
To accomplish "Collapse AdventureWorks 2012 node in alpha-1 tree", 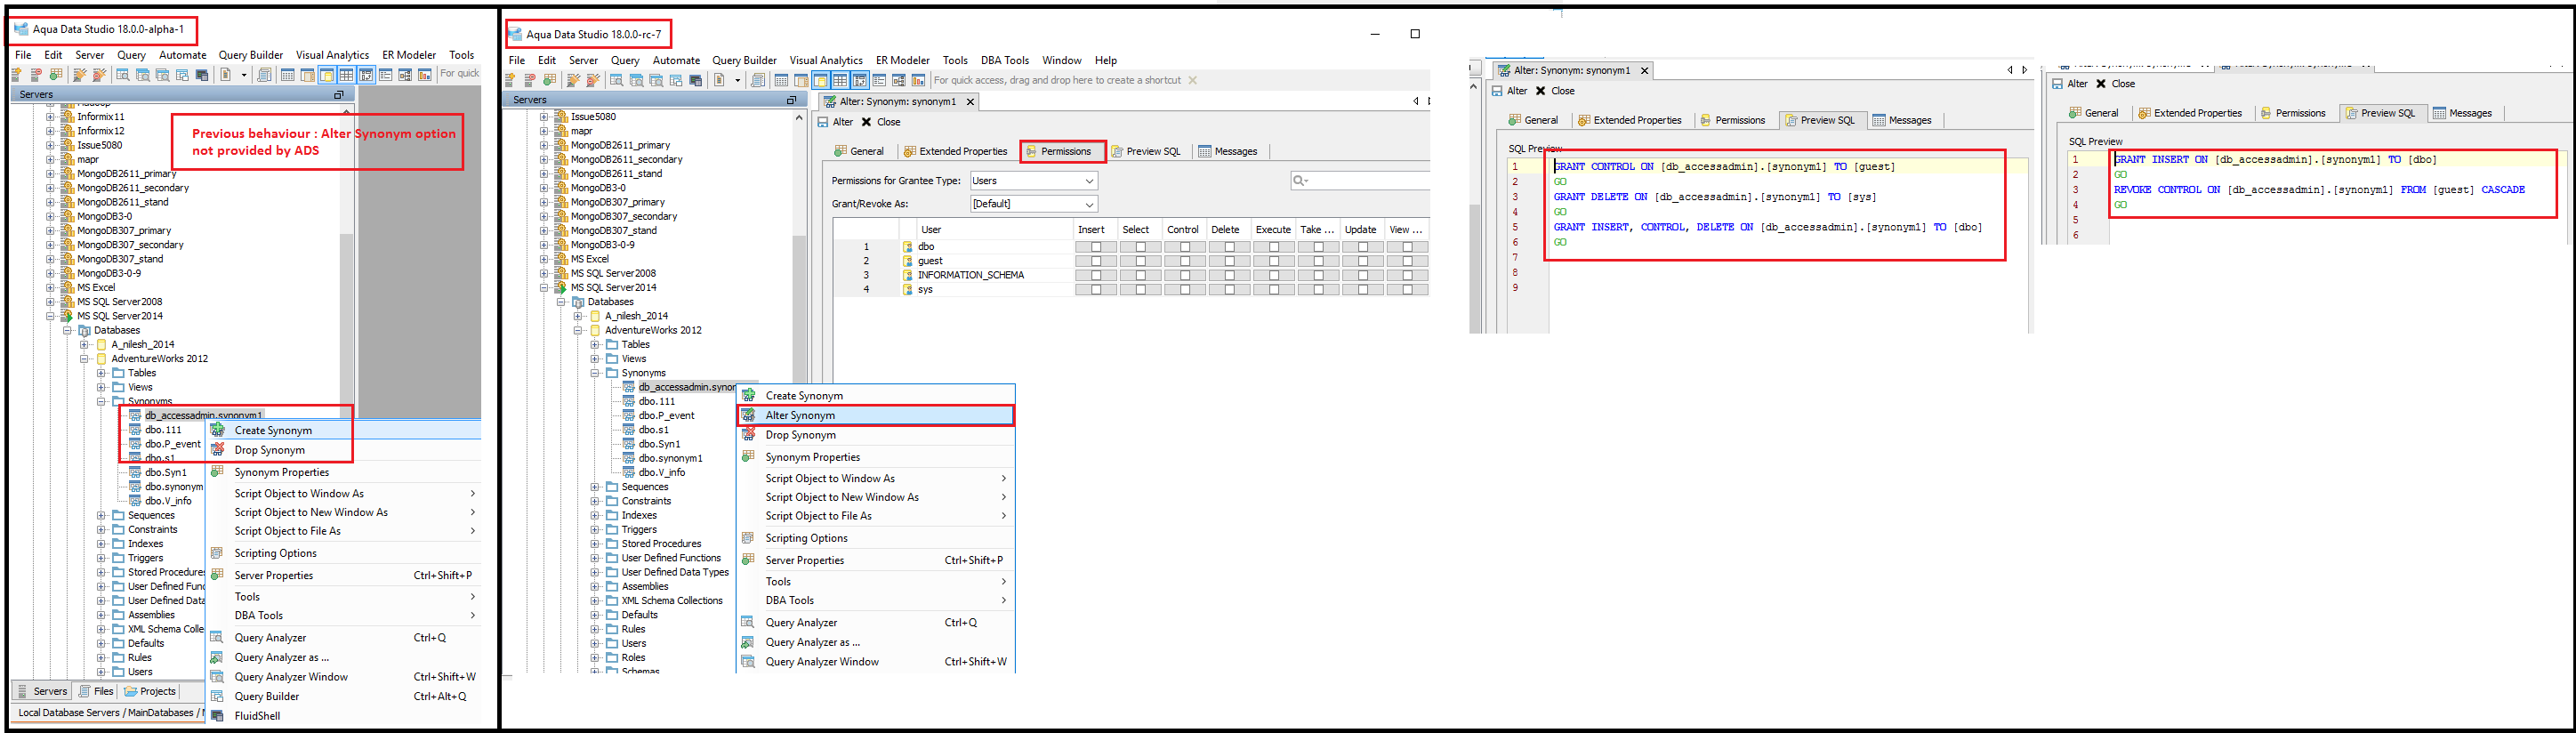I will [85, 358].
